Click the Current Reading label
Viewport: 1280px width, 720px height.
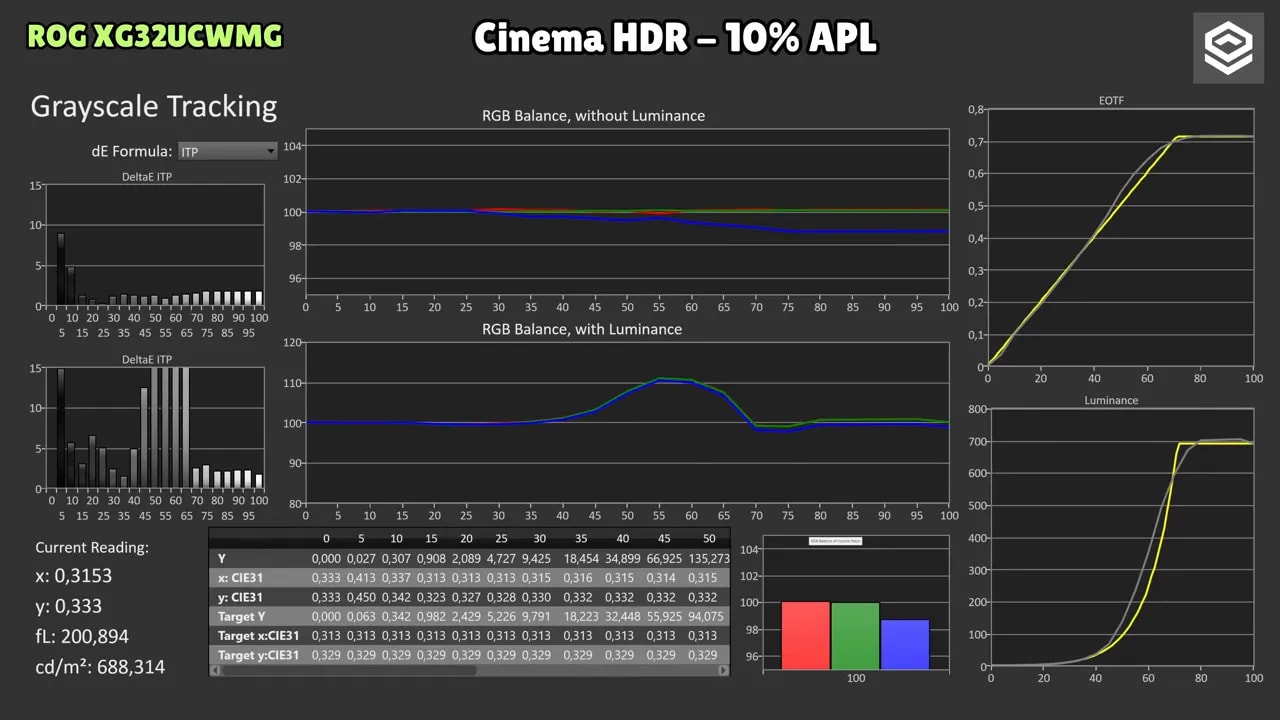tap(92, 547)
